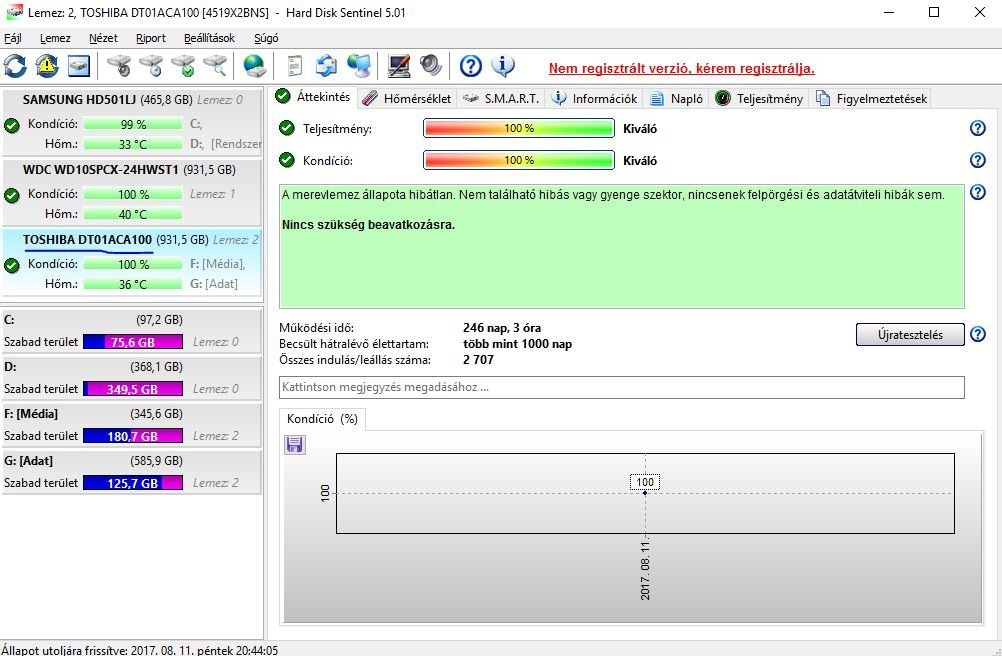The image size is (1002, 656).
Task: Click help icon beside Teljesítmény bar
Action: click(x=978, y=128)
